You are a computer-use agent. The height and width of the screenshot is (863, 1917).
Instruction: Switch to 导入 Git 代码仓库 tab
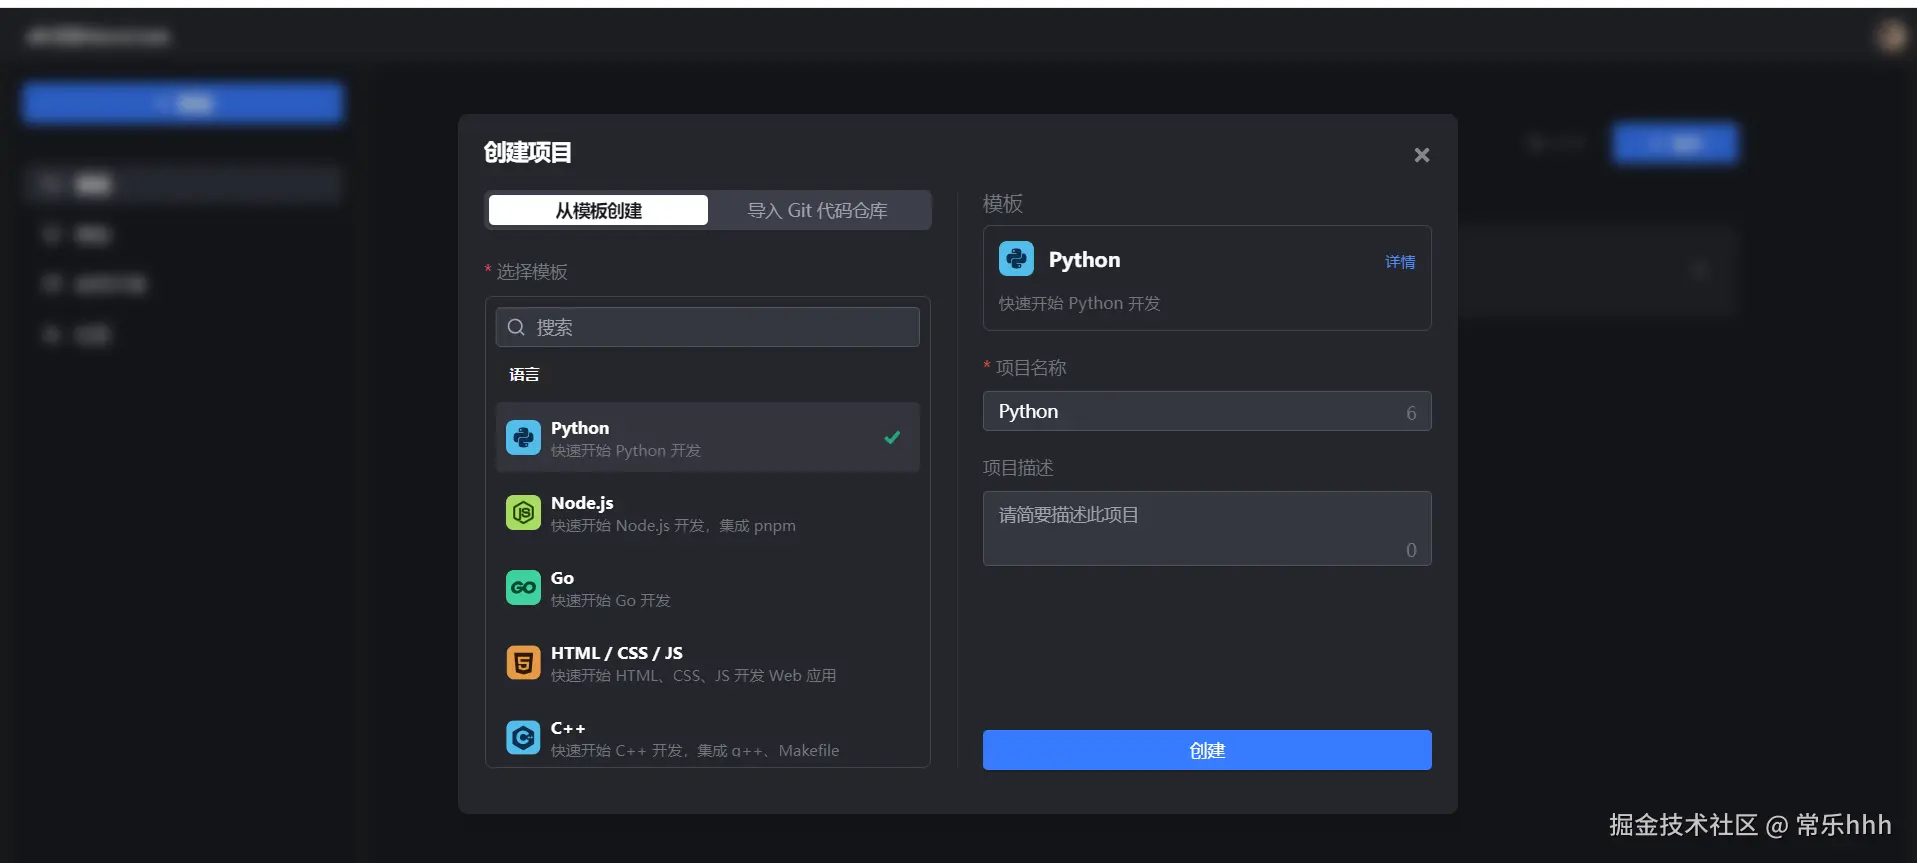[817, 210]
